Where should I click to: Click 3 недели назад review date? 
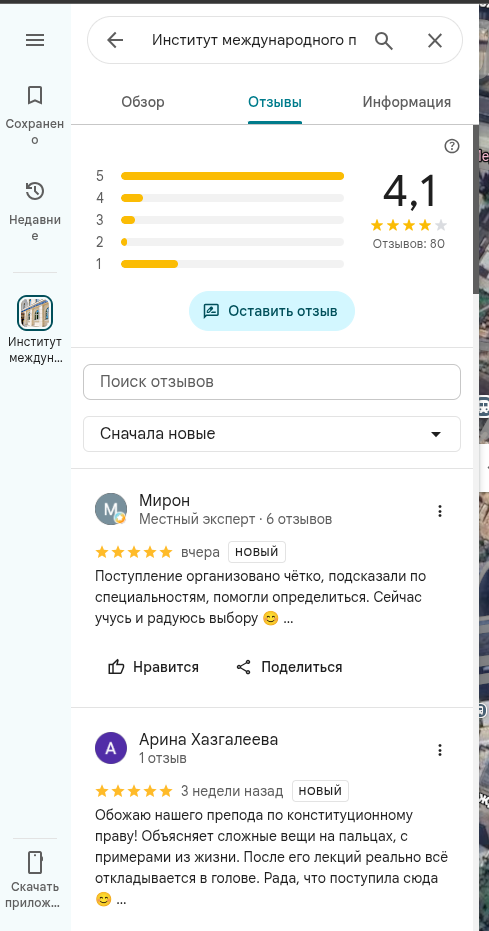point(232,791)
